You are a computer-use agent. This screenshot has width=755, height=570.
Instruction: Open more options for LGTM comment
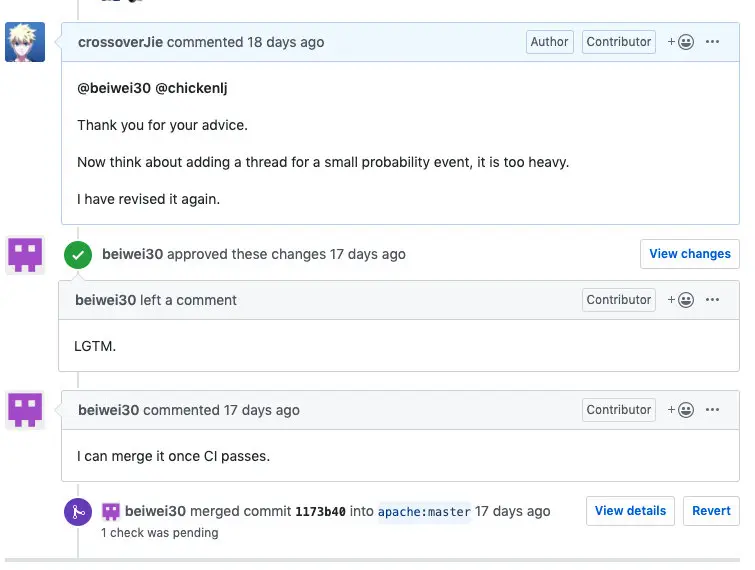coord(712,300)
